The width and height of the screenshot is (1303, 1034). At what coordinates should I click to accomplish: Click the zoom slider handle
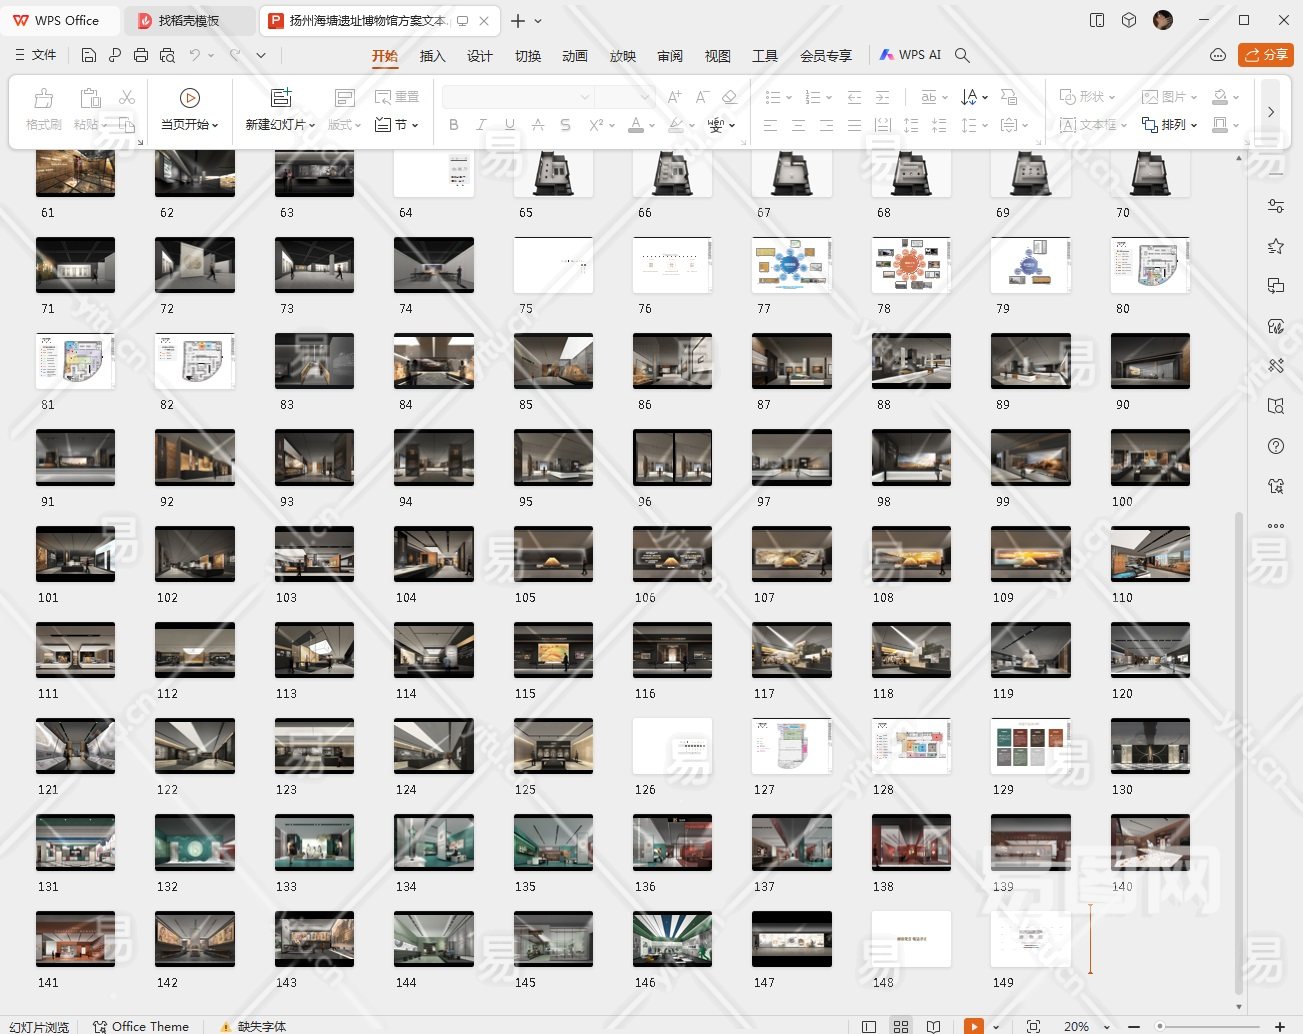1160,1026
